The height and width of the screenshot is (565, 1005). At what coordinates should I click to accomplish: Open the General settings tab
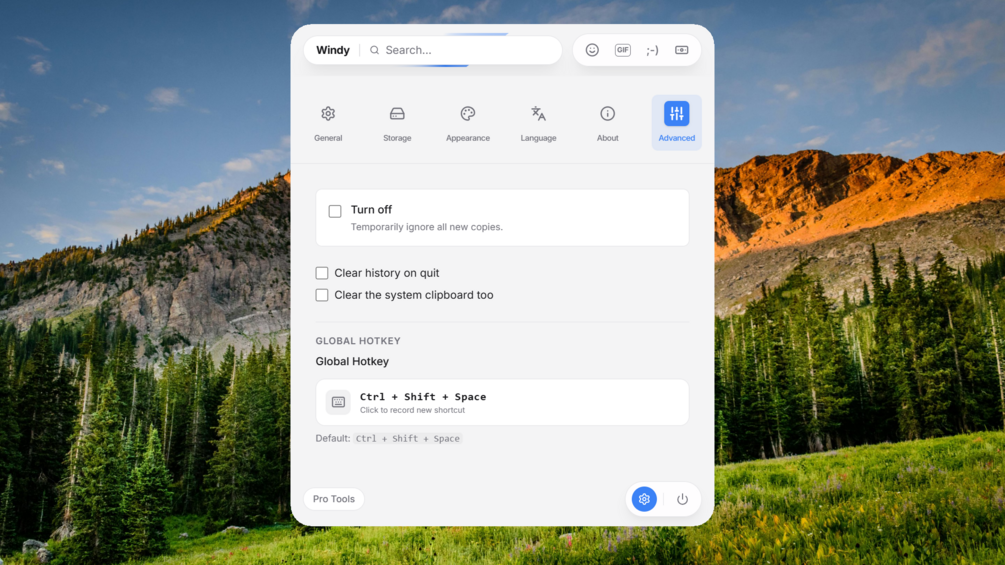coord(328,123)
